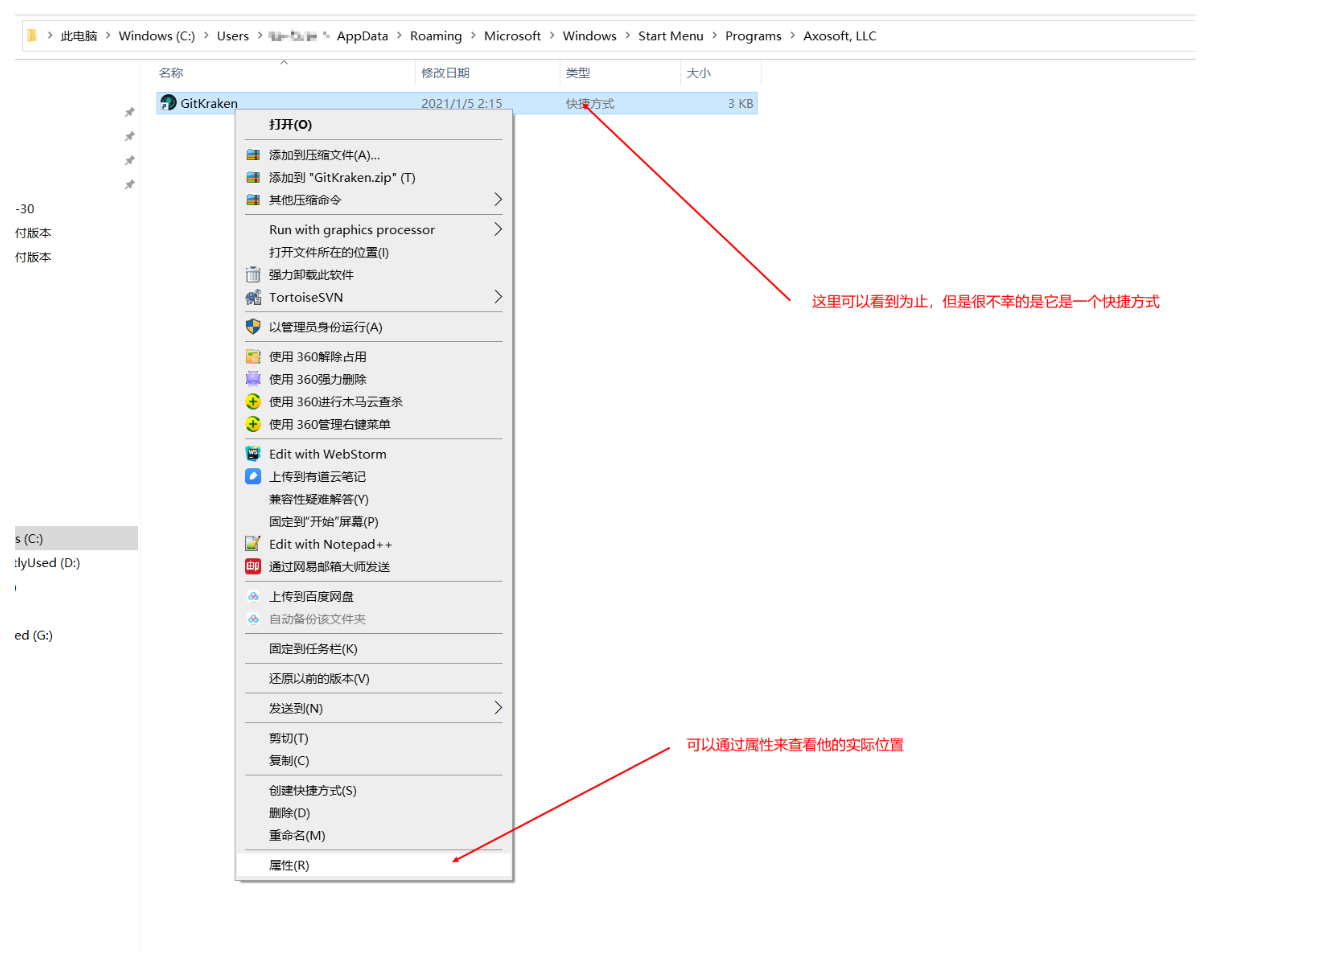
Task: Click the 360管理右键菜单 green icon
Action: click(253, 424)
